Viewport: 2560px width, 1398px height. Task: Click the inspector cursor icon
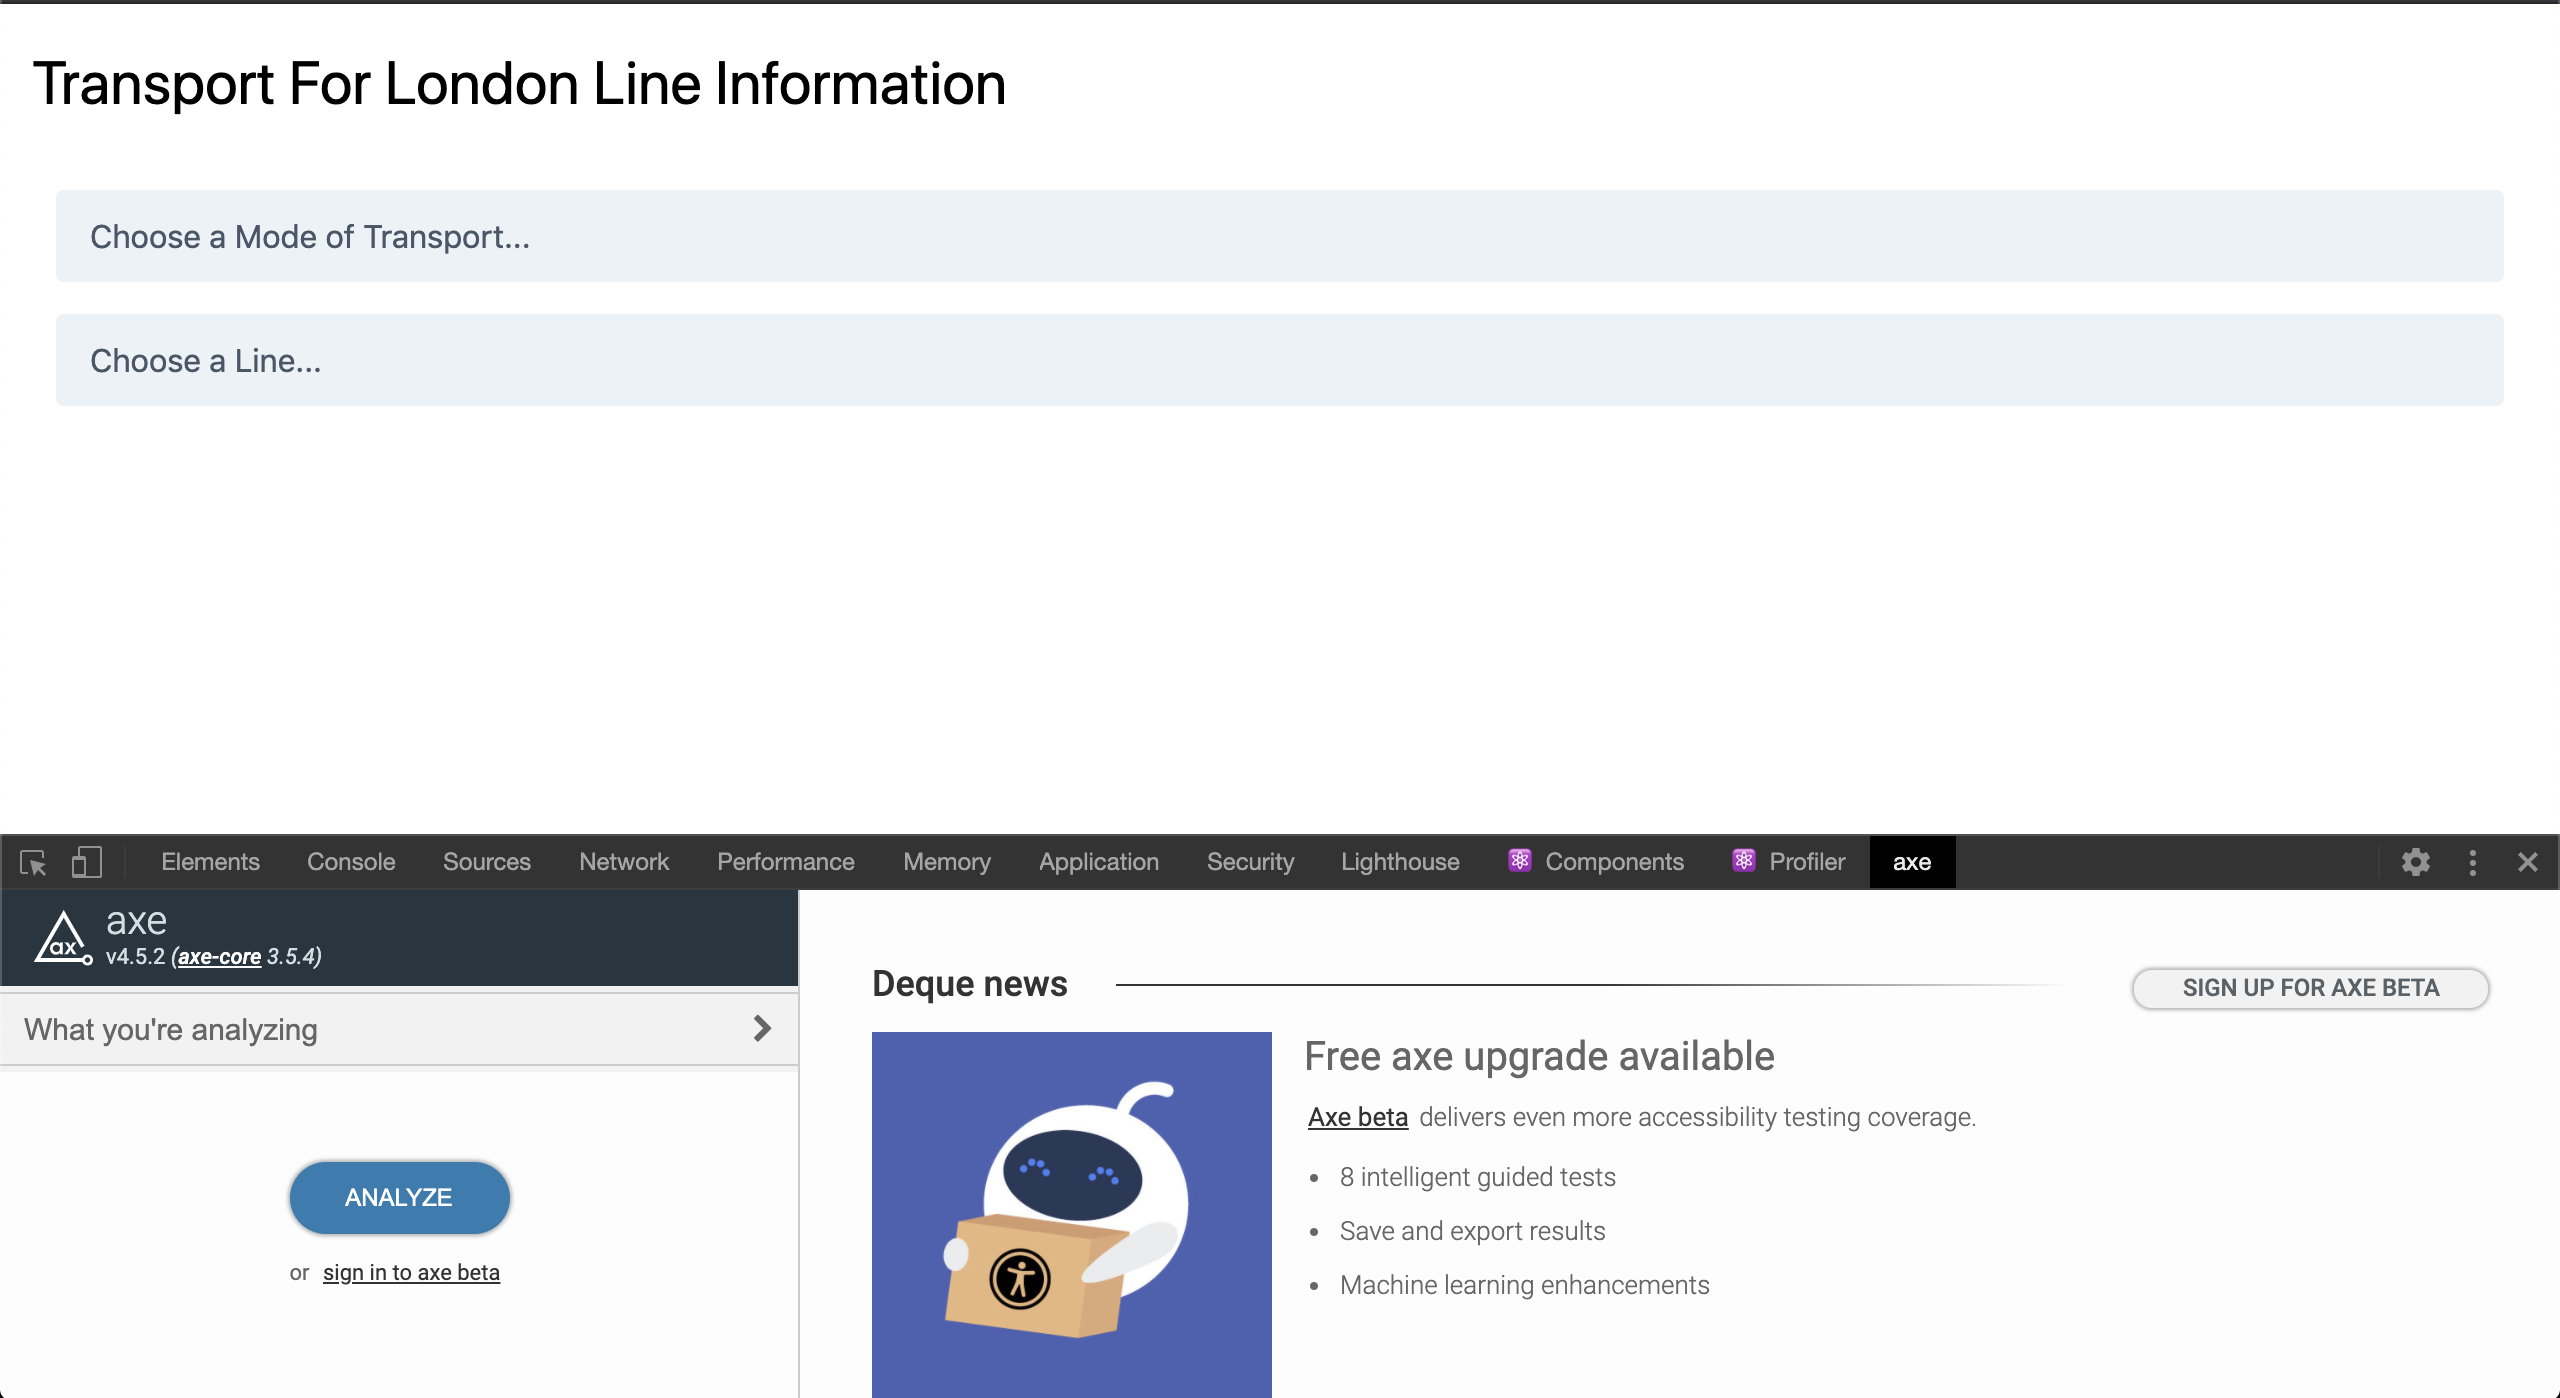(33, 863)
